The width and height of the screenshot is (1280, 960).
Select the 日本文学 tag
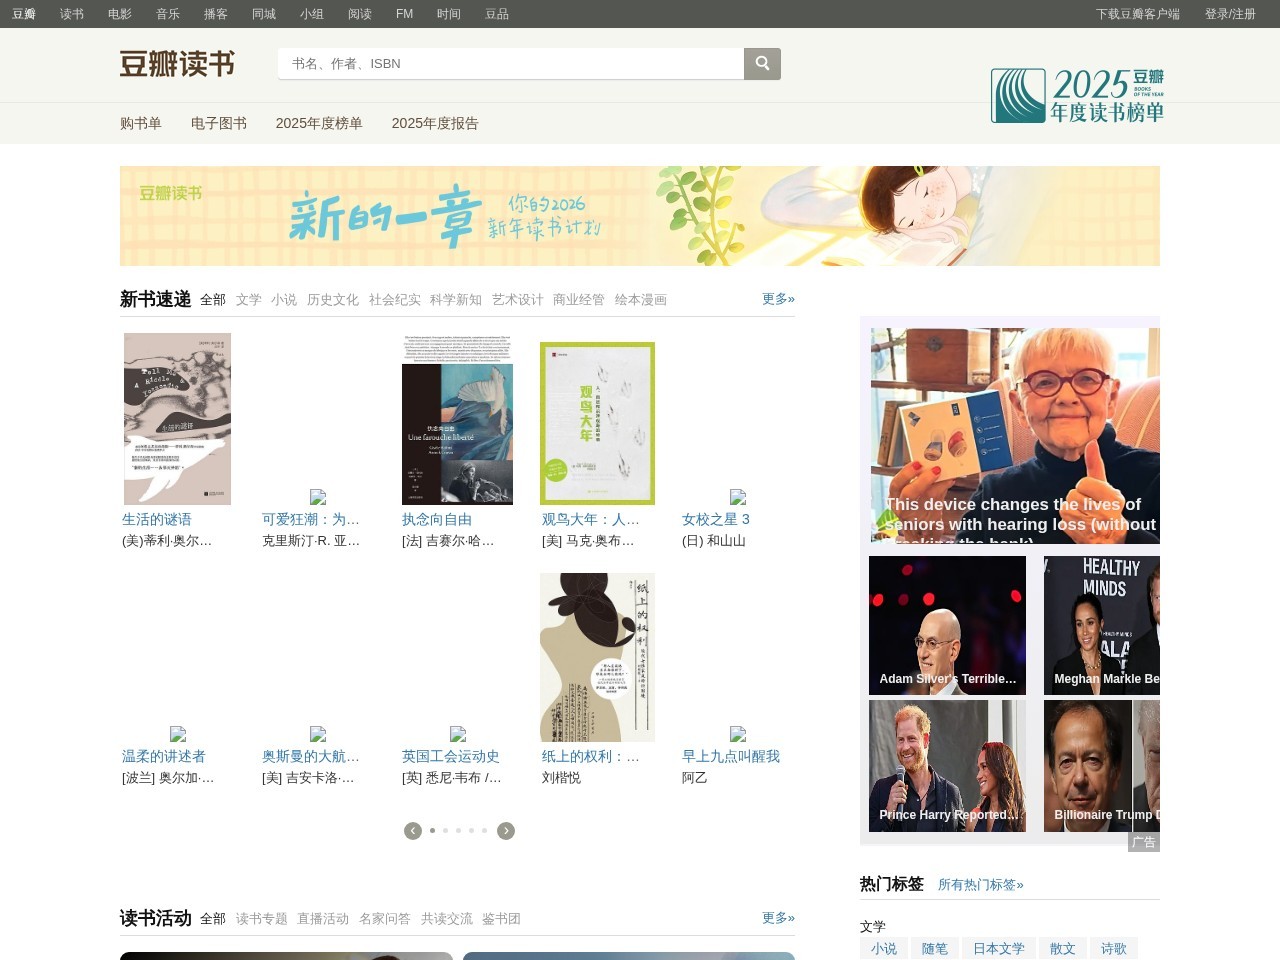pyautogui.click(x=999, y=949)
